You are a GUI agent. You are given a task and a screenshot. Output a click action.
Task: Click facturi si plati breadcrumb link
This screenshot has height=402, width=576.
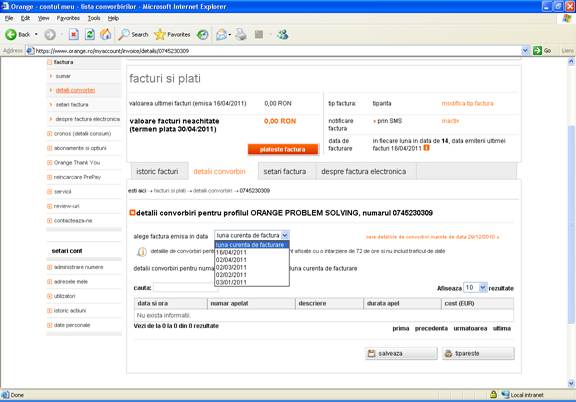170,191
